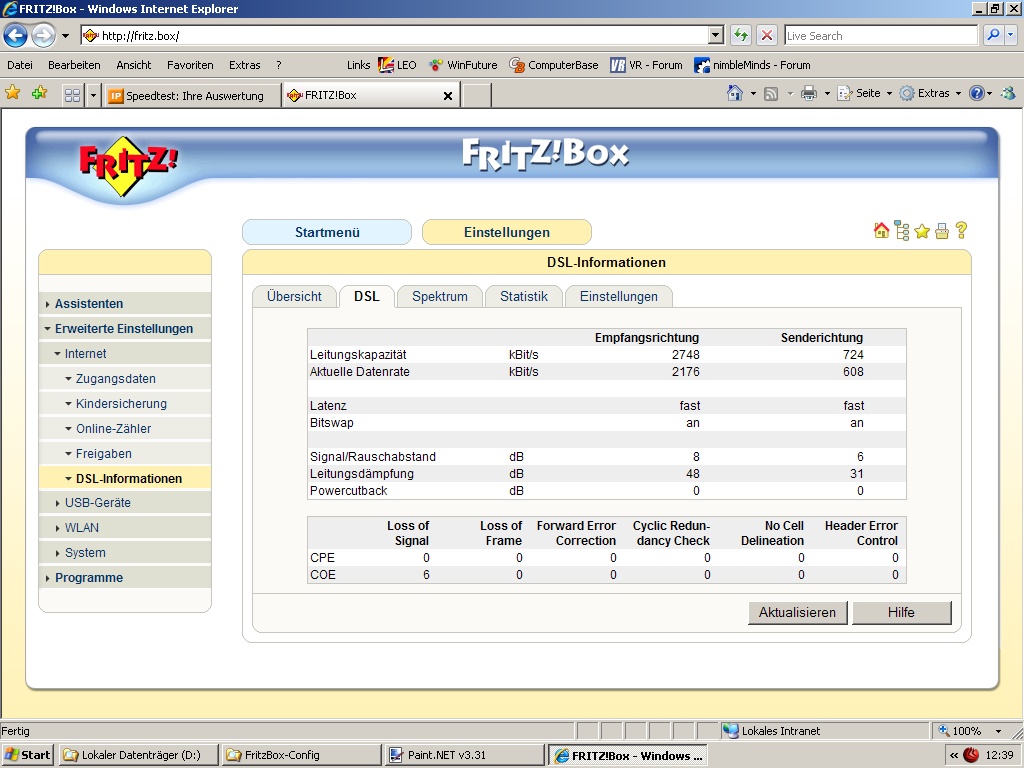
Task: Open the Datei menu
Action: [x=20, y=65]
